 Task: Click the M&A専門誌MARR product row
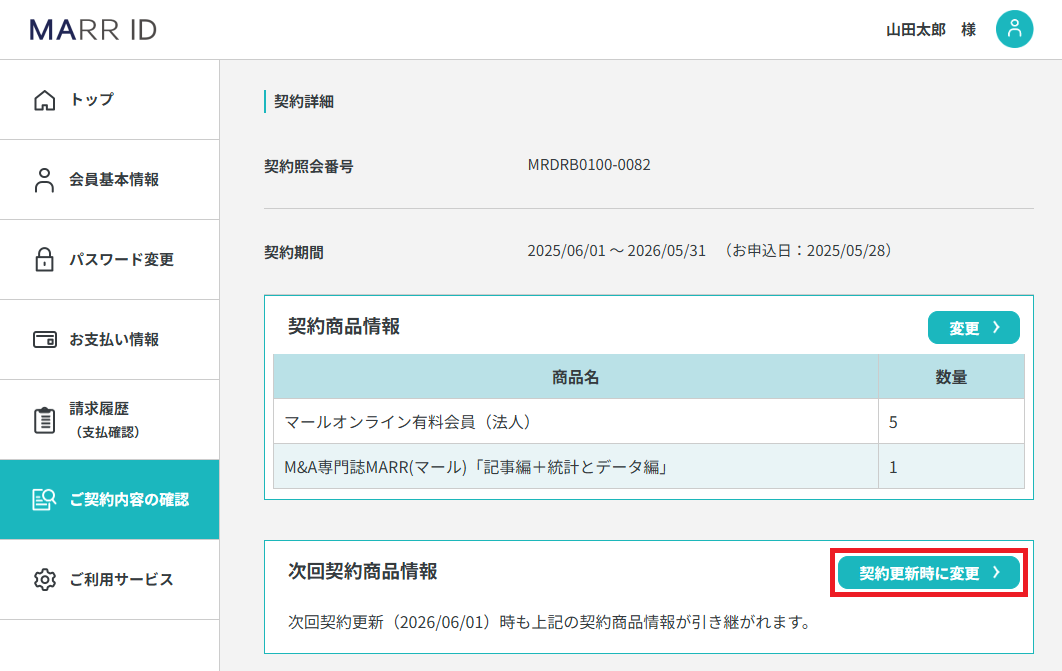[x=649, y=467]
